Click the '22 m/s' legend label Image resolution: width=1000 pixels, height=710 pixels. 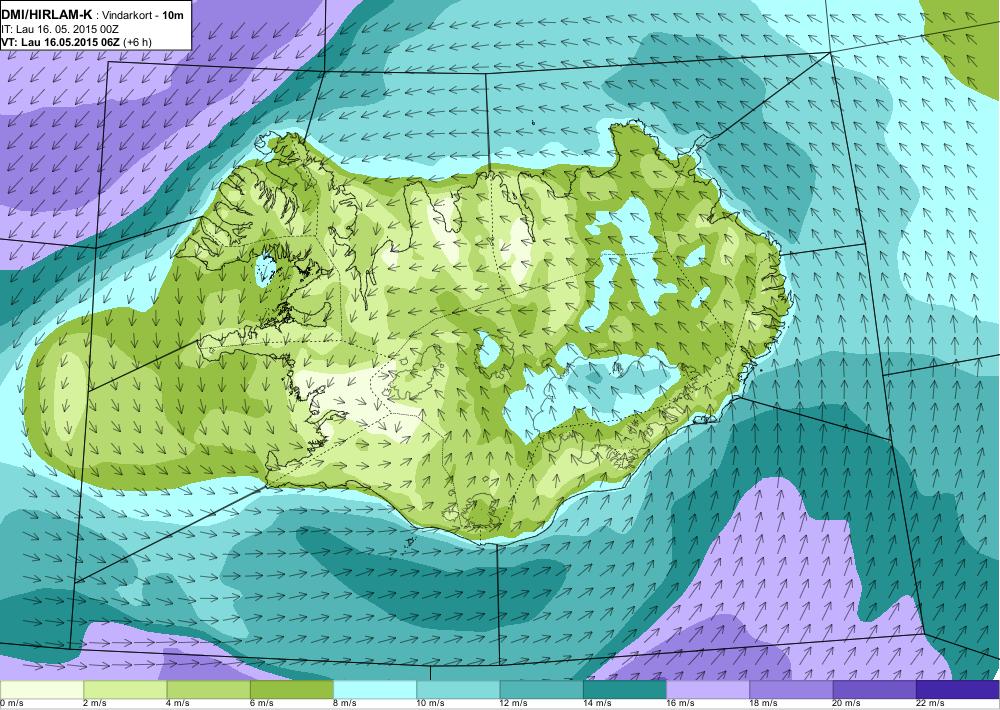click(930, 704)
